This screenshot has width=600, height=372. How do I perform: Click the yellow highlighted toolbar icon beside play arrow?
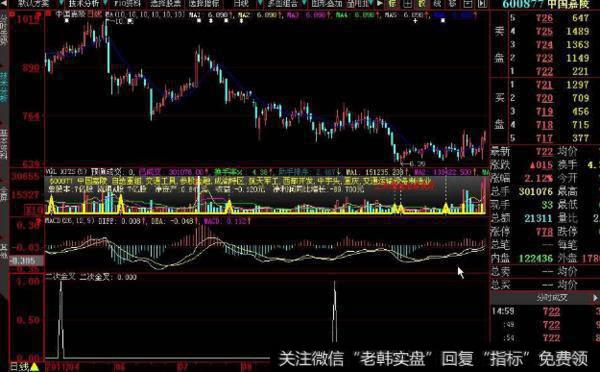(x=393, y=3)
